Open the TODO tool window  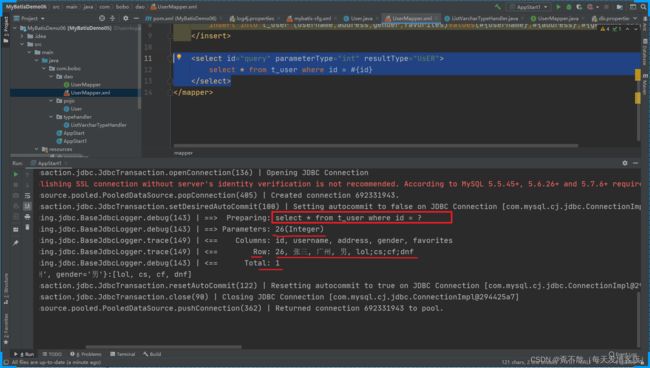click(x=52, y=354)
